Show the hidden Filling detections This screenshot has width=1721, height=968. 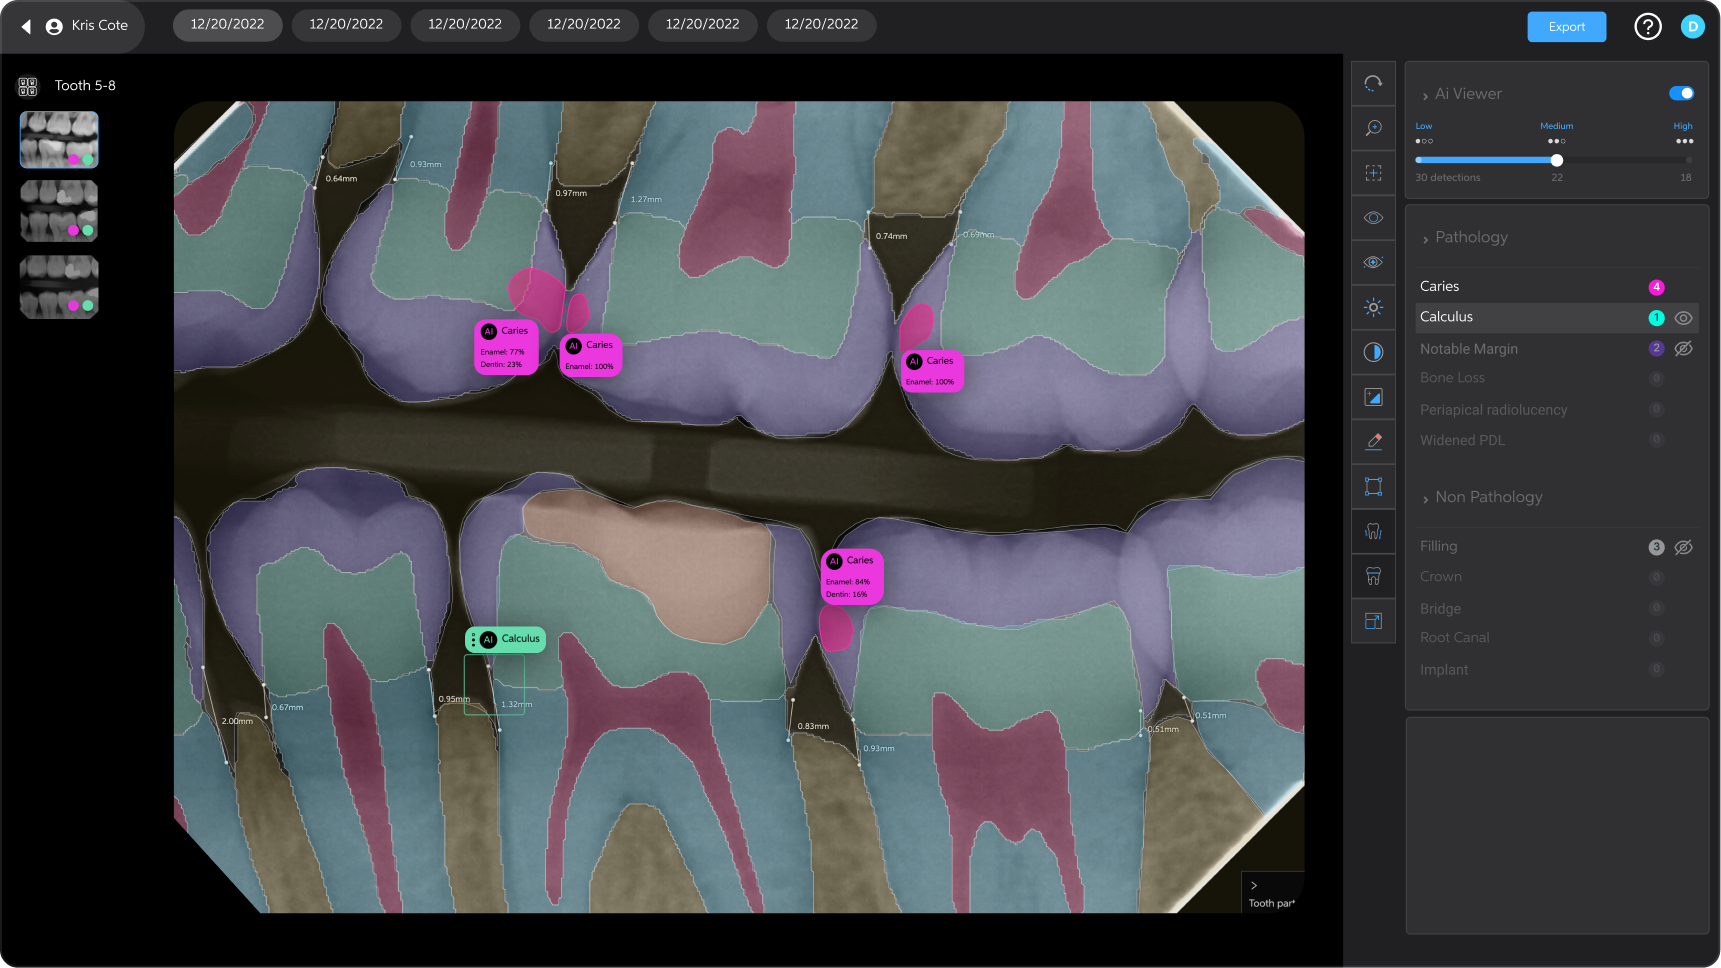[1684, 547]
